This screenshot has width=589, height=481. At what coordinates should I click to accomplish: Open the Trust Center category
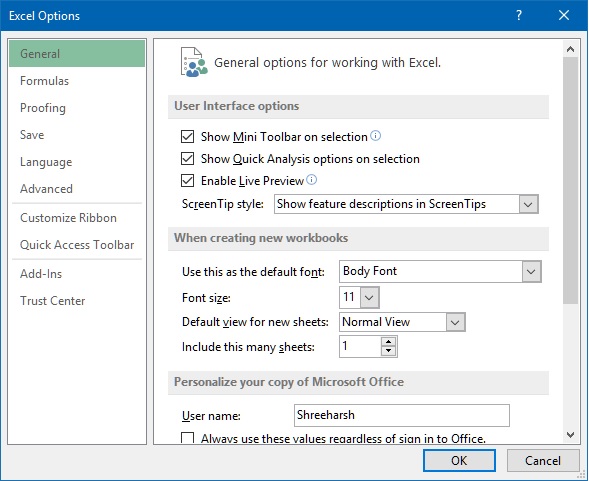click(x=77, y=301)
